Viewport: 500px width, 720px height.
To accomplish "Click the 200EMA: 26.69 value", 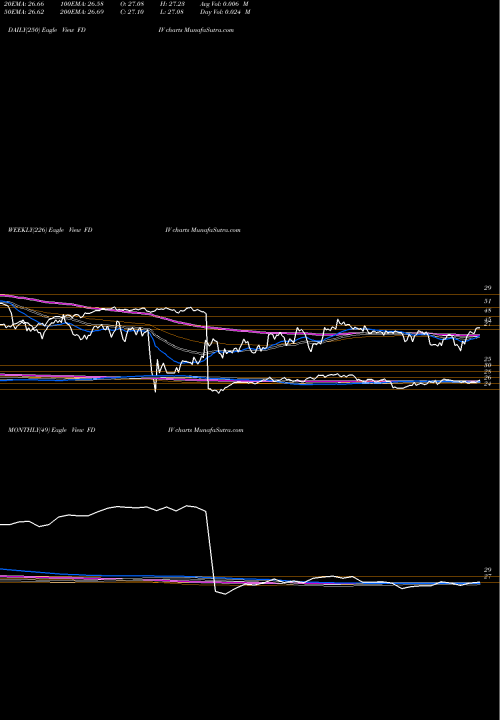I will coord(82,12).
